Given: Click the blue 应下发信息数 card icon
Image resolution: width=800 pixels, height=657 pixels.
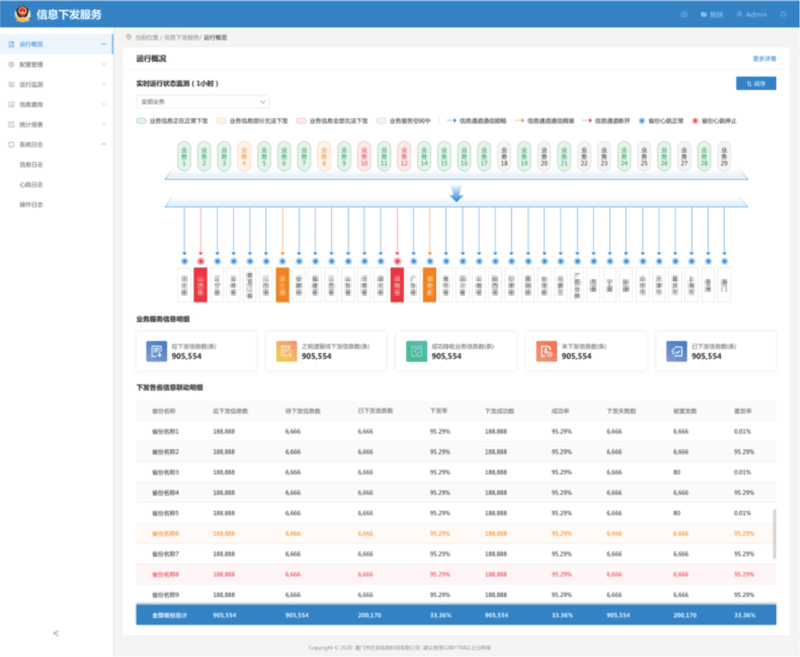Looking at the screenshot, I should pos(155,351).
